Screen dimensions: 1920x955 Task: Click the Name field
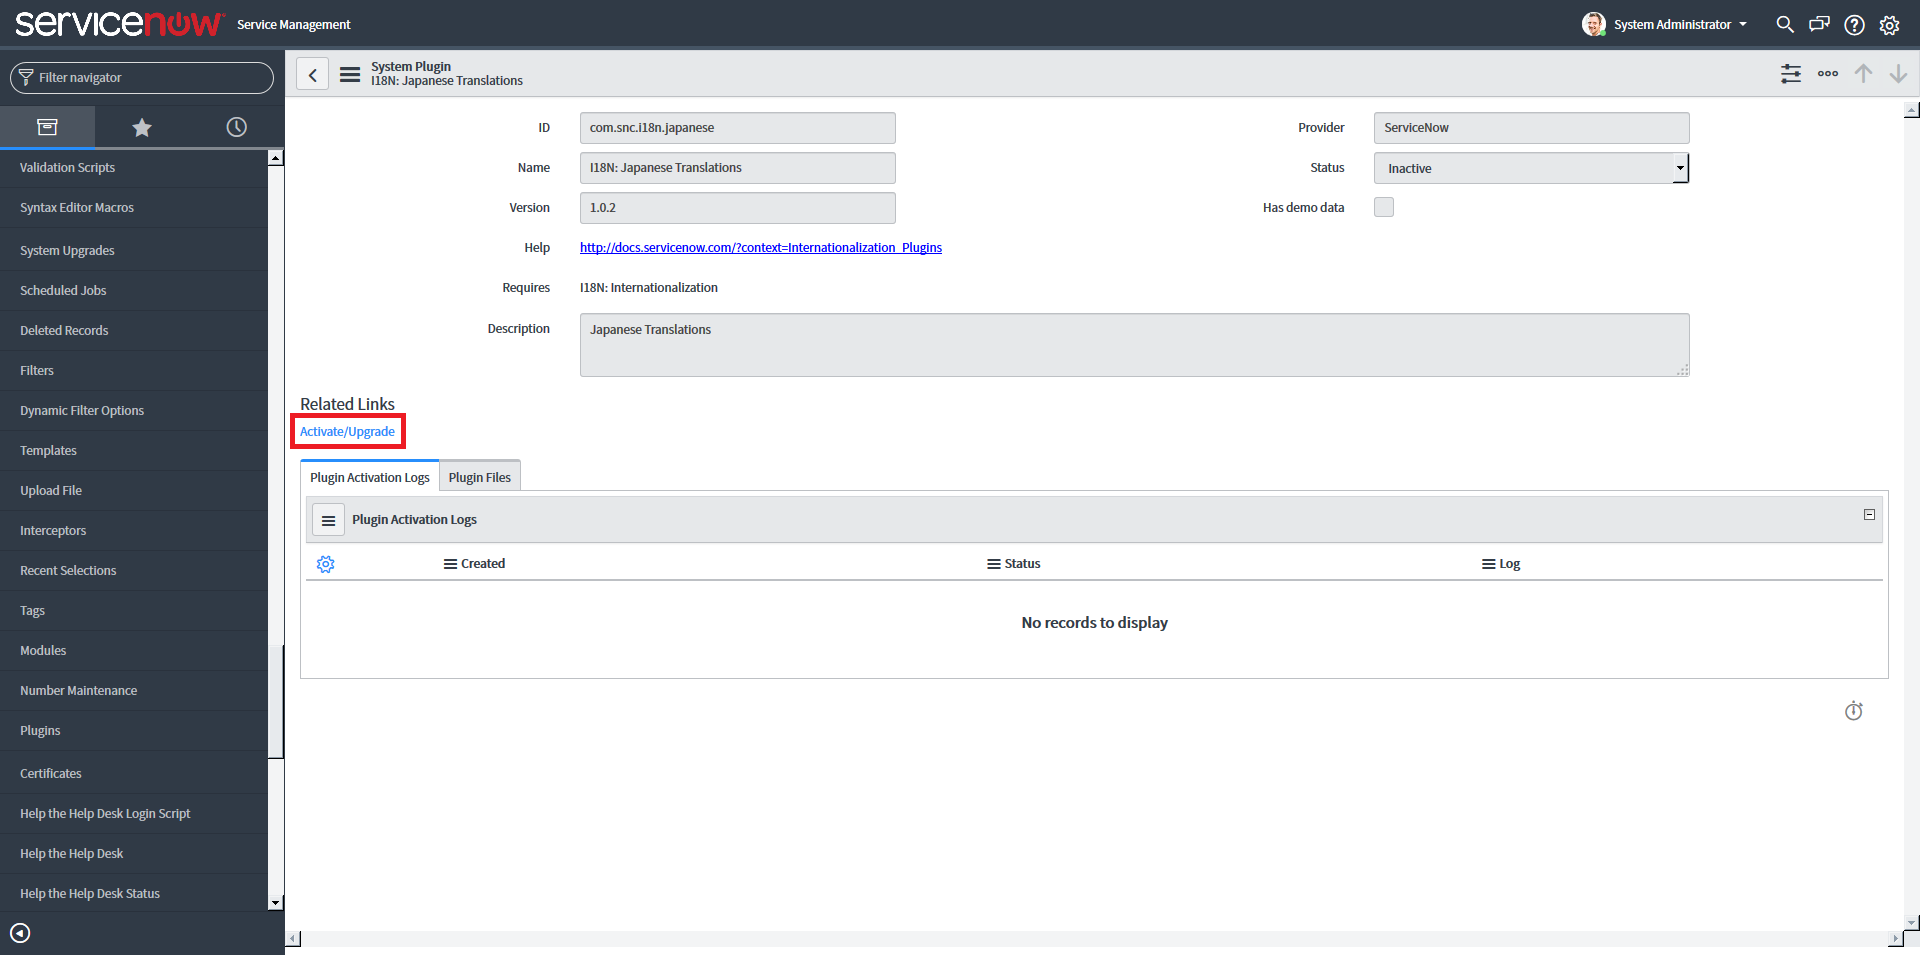click(738, 168)
